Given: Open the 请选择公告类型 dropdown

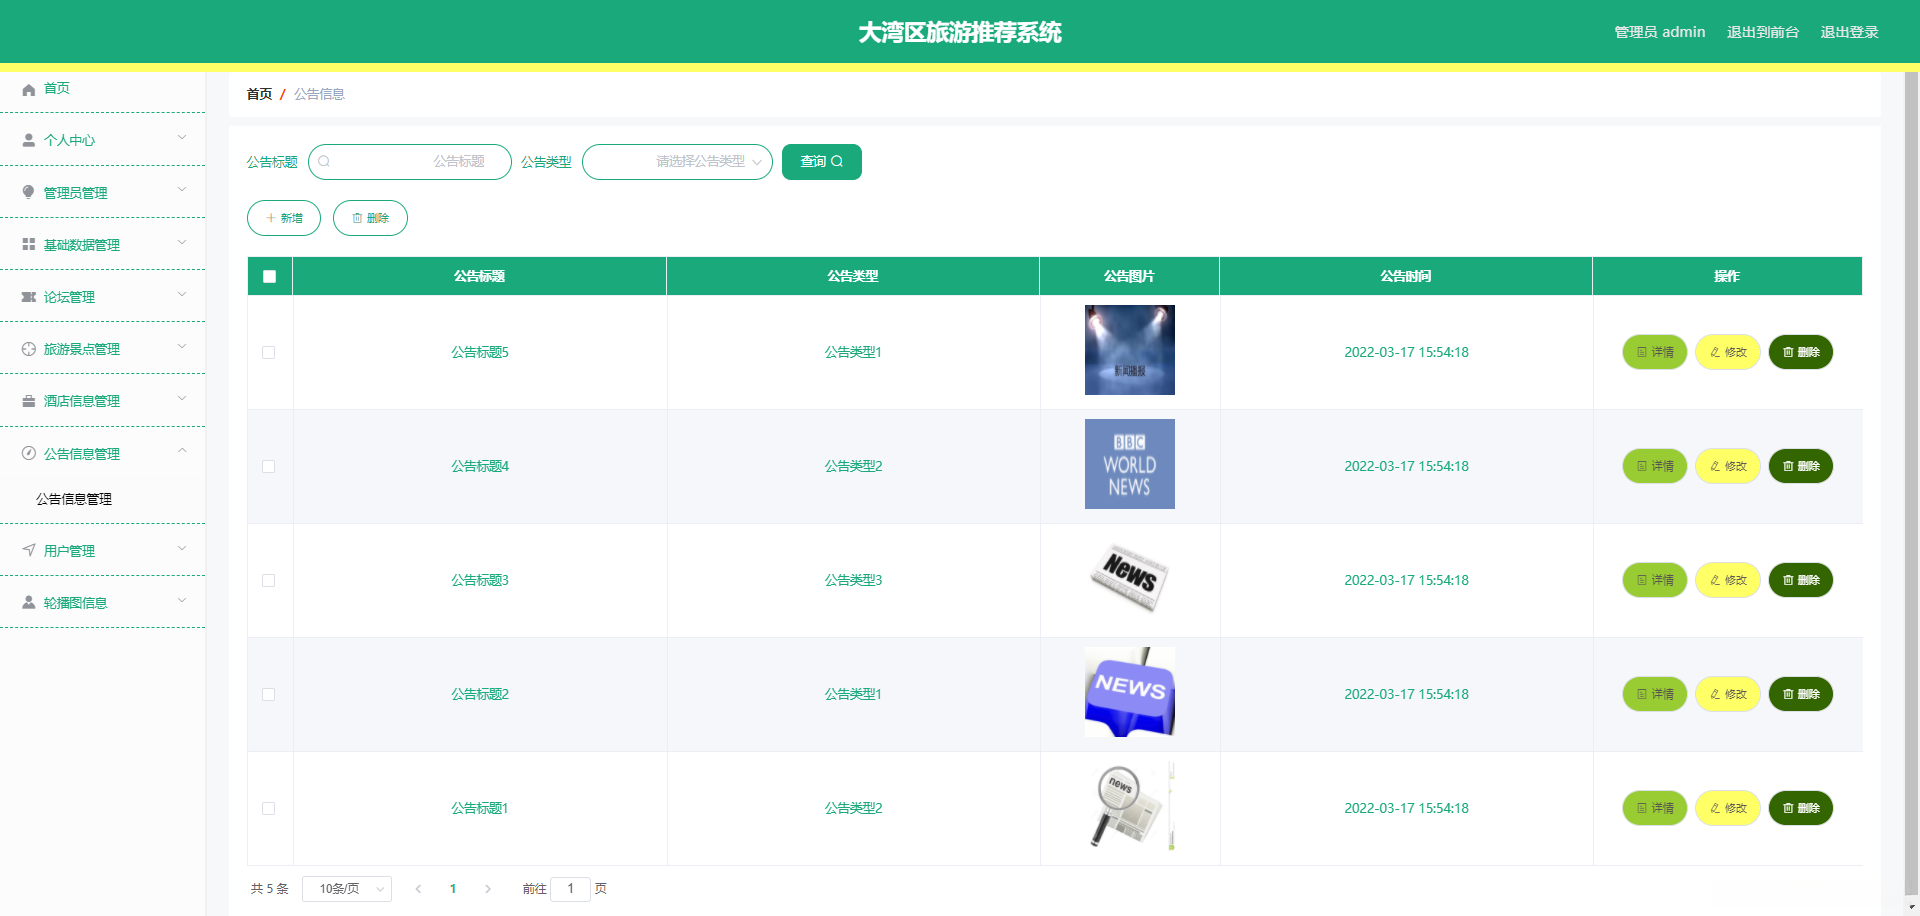Looking at the screenshot, I should click(677, 162).
